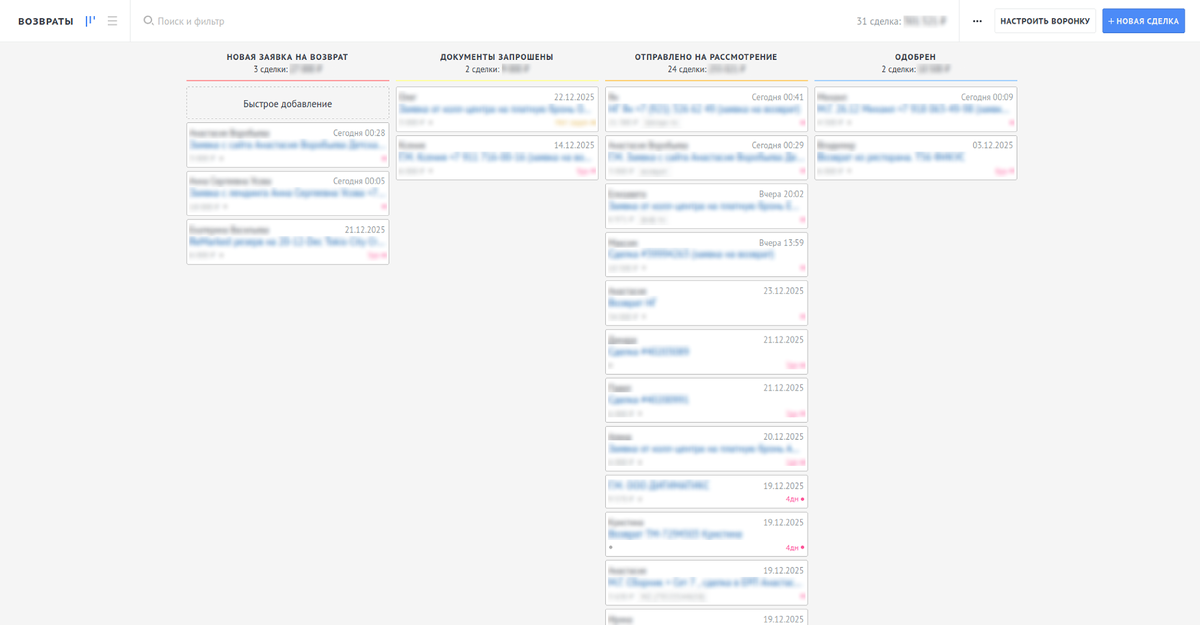Click the '24 сделки' count text
This screenshot has width=1200, height=625.
pyautogui.click(x=689, y=69)
